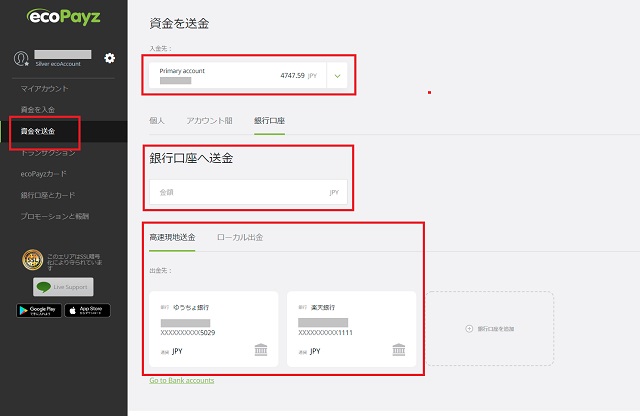This screenshot has width=640, height=416.
Task: Click the ecoPayz logo
Action: [63, 18]
